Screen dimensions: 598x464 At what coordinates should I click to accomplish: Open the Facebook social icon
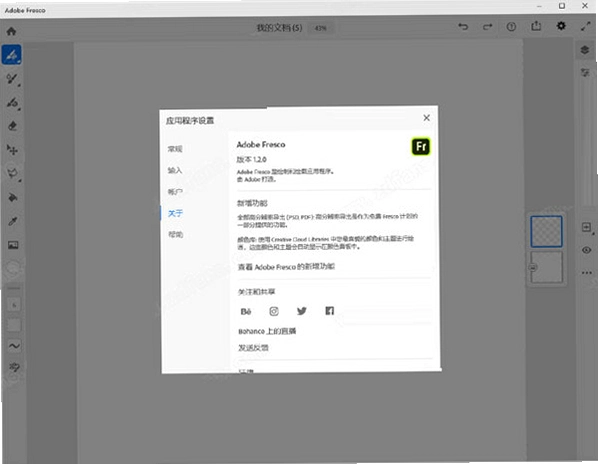point(330,311)
